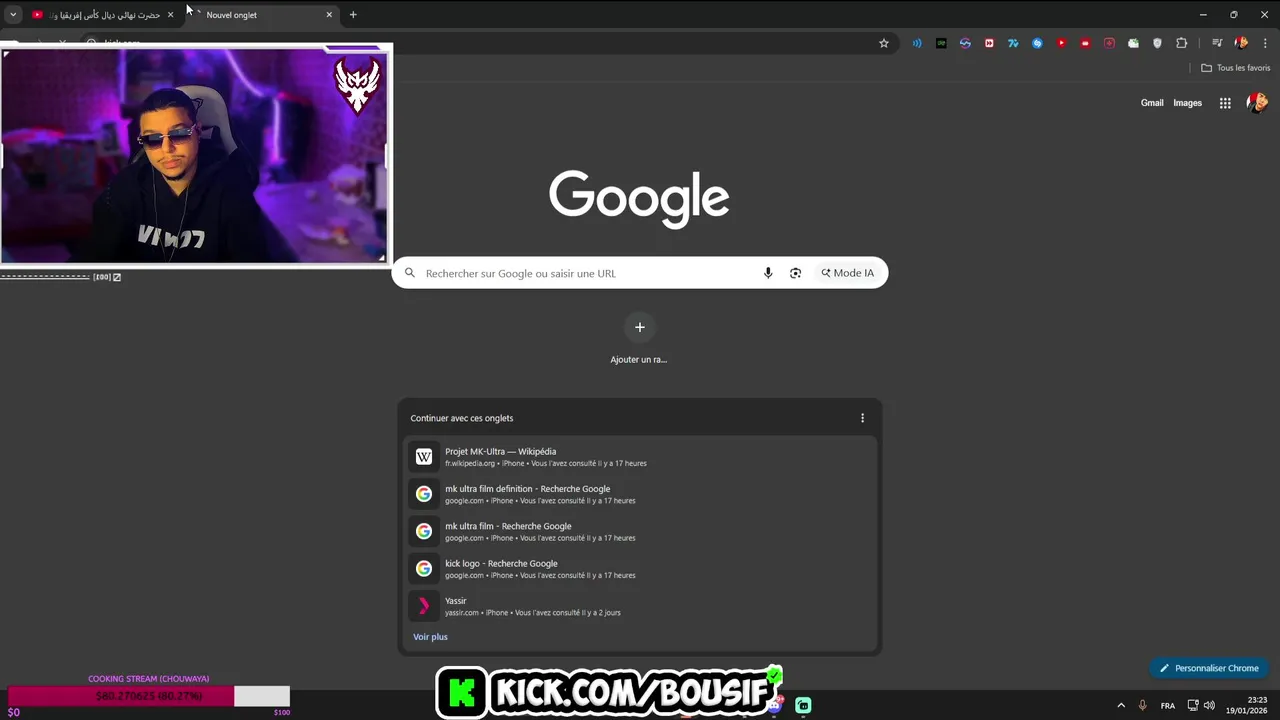Open the Extensions puzzle-piece menu
Screen dimensions: 1280x720
click(1181, 43)
